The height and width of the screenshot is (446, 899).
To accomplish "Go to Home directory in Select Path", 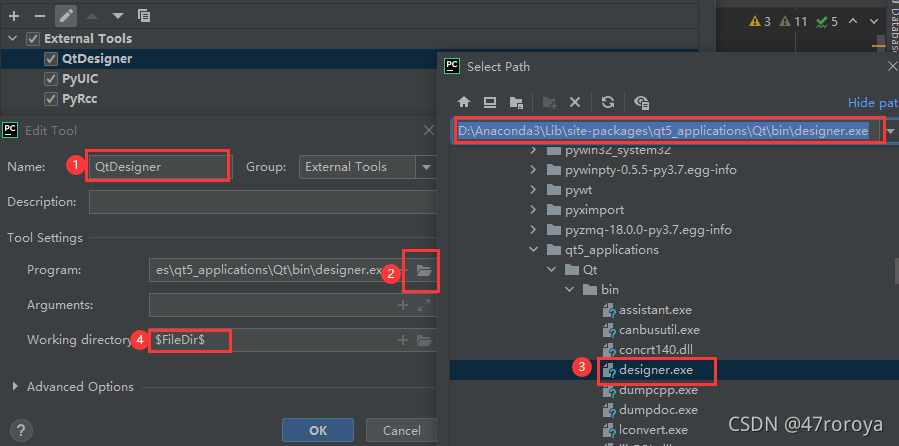I will (463, 102).
